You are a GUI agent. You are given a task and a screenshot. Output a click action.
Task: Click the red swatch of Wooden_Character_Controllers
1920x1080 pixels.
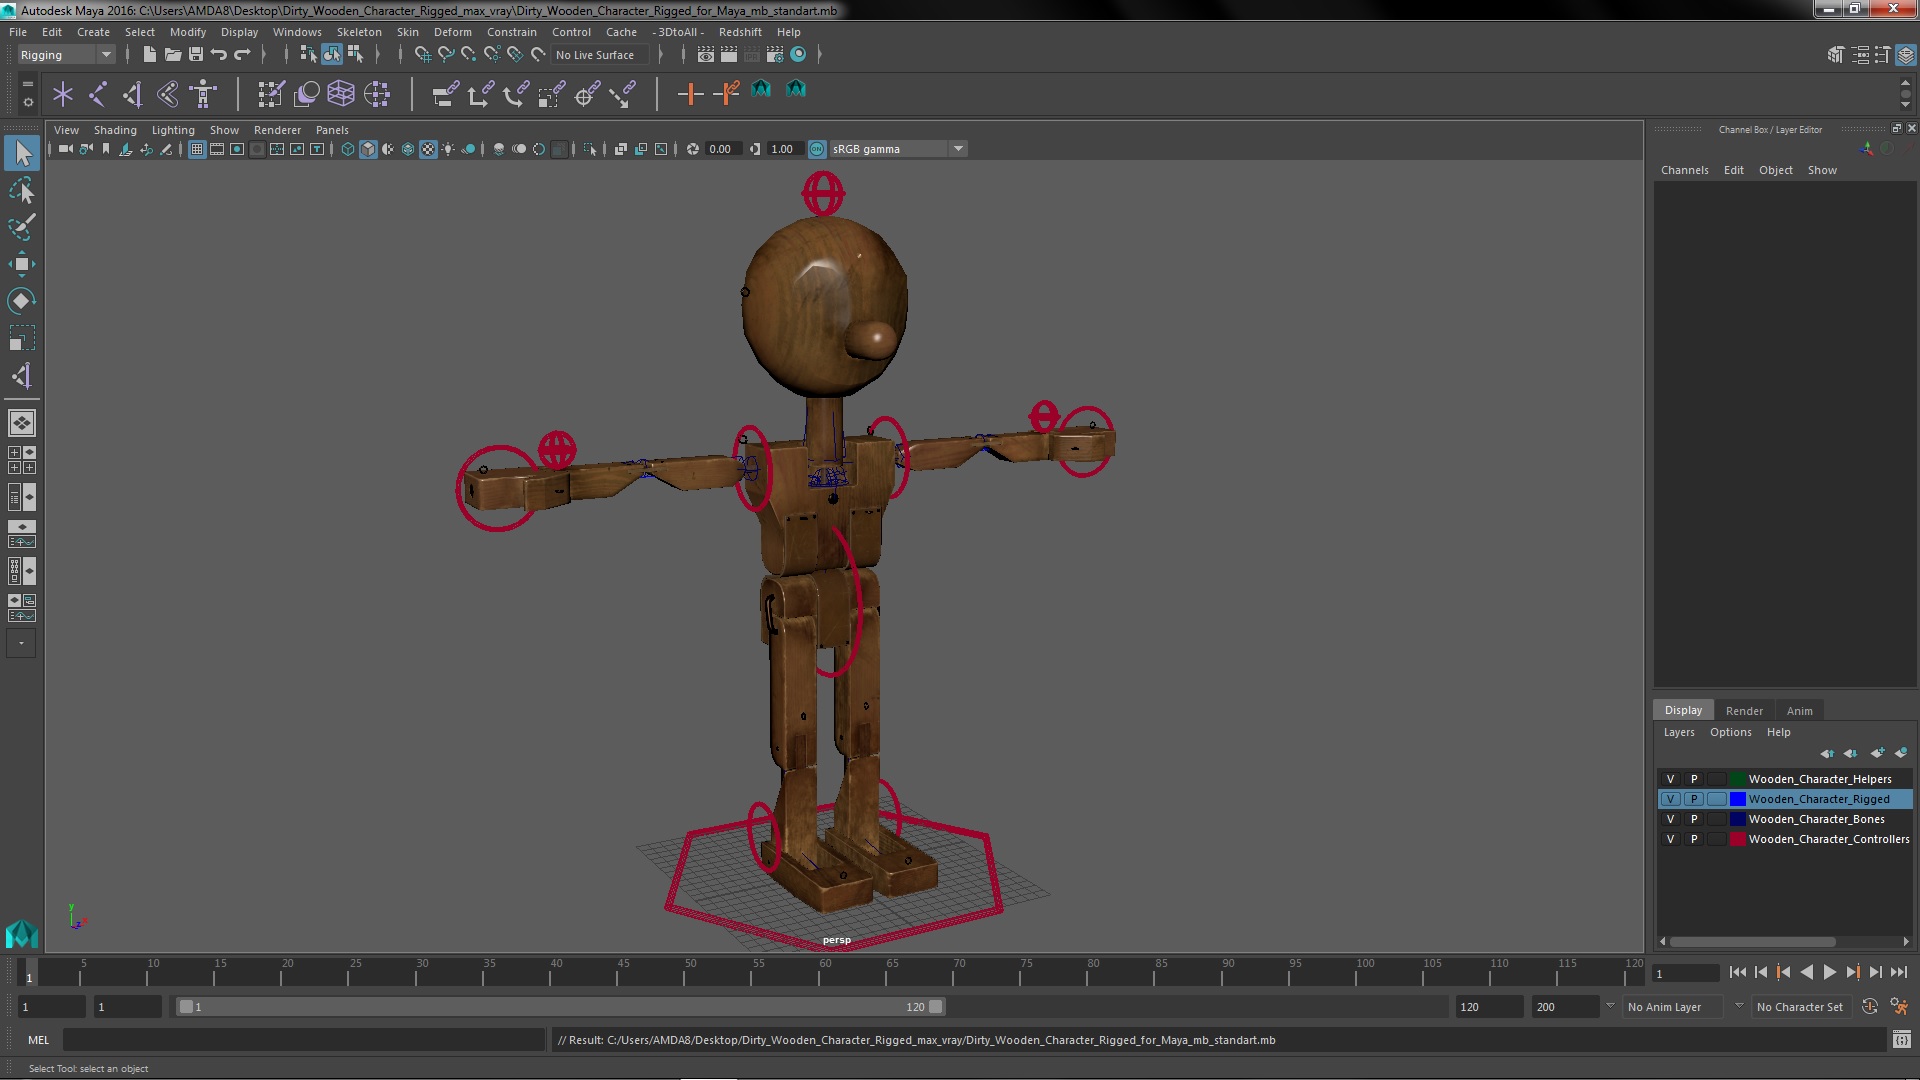1738,839
